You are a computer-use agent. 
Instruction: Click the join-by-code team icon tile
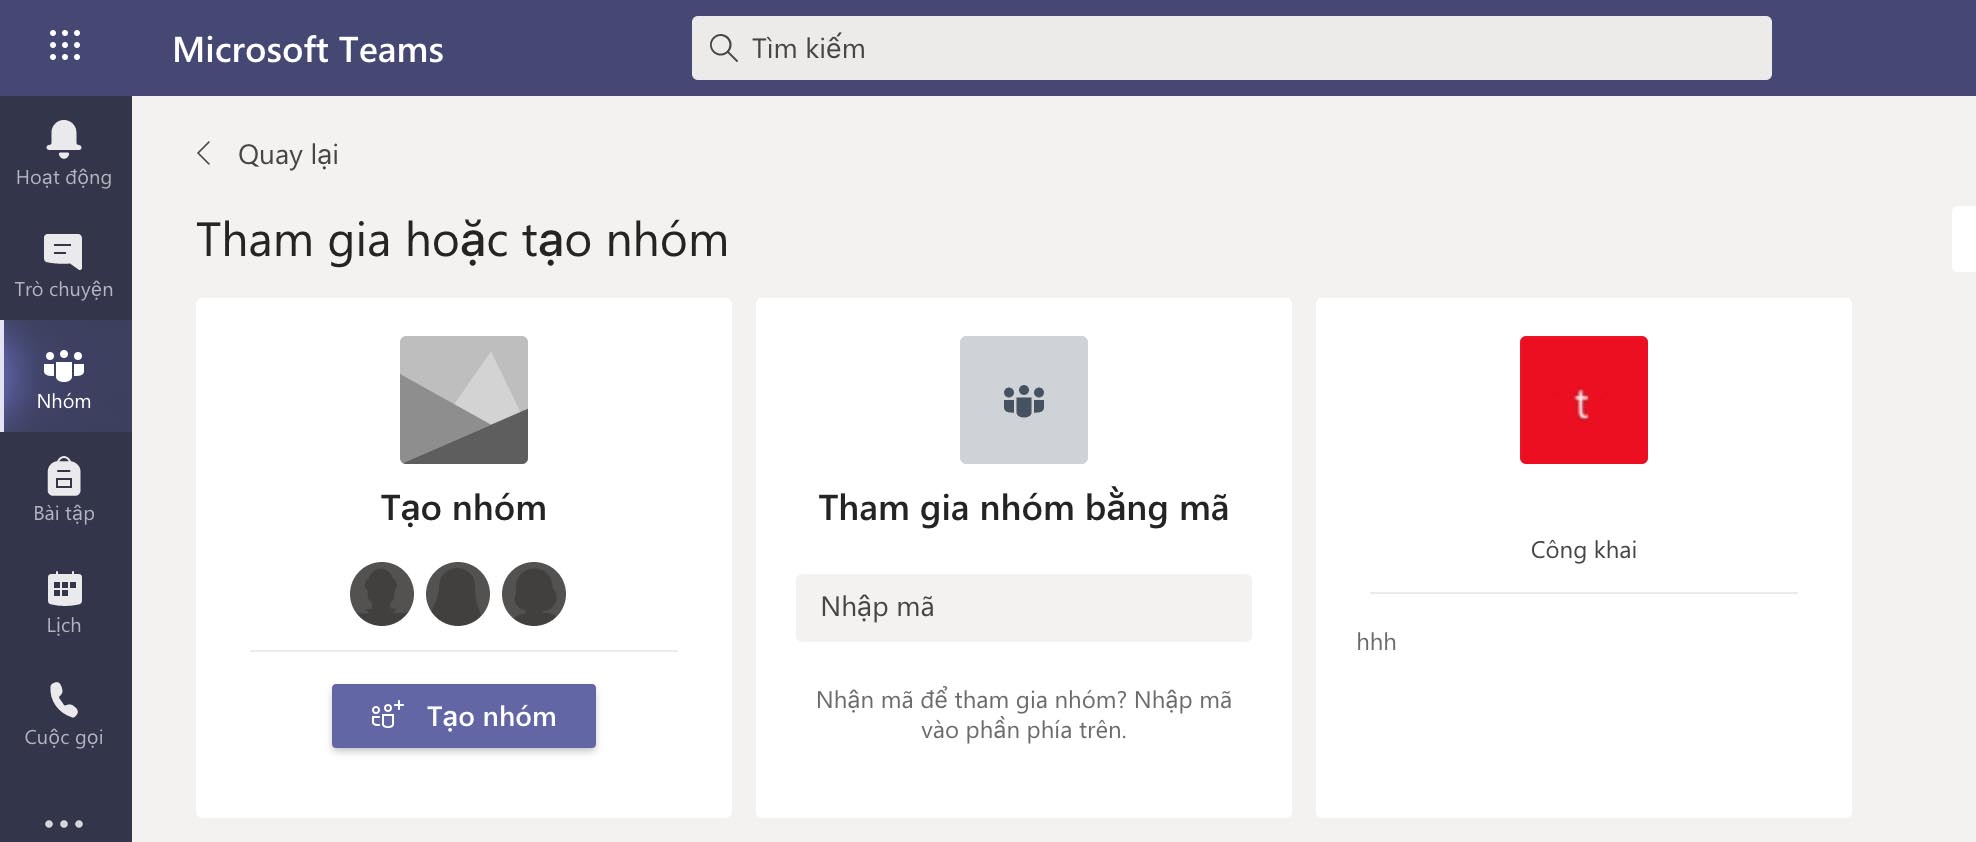coord(1024,400)
